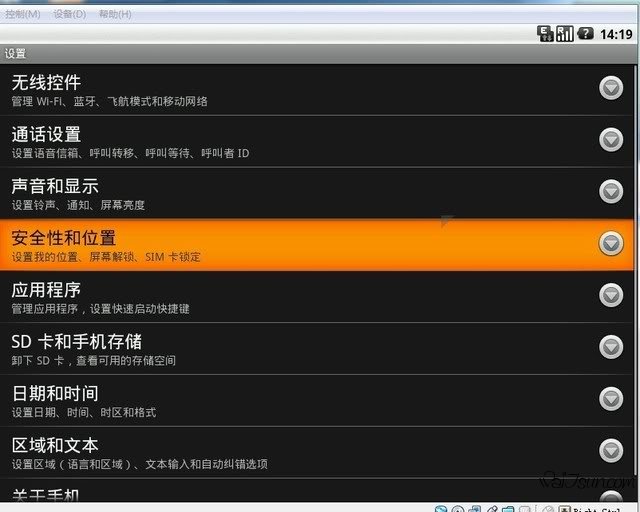This screenshot has height=512, width=640.
Task: Click the battery status icon
Action: pyautogui.click(x=586, y=33)
